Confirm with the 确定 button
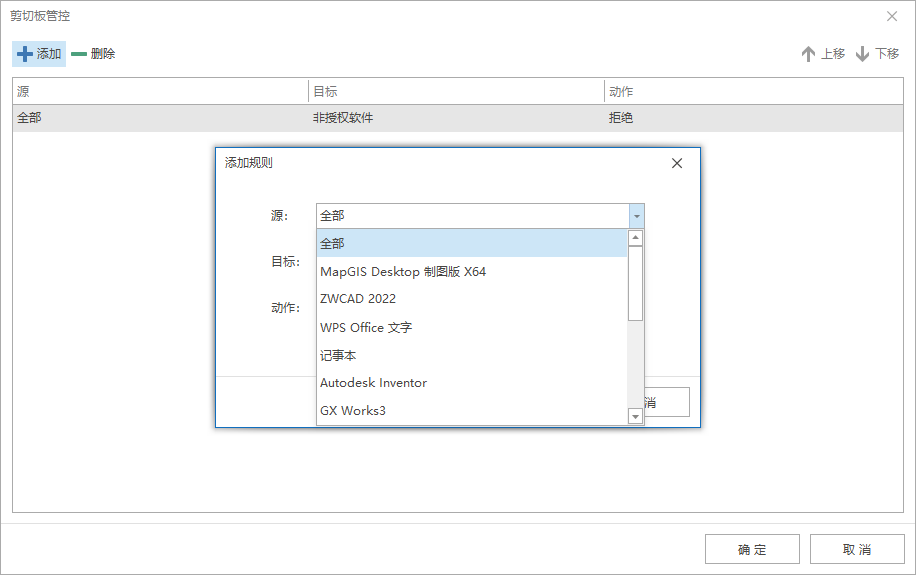Image resolution: width=916 pixels, height=575 pixels. coord(752,549)
